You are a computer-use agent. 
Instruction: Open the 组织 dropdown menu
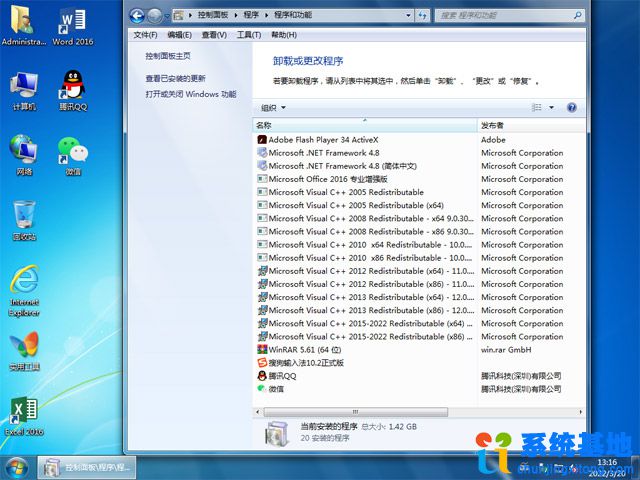pos(273,108)
